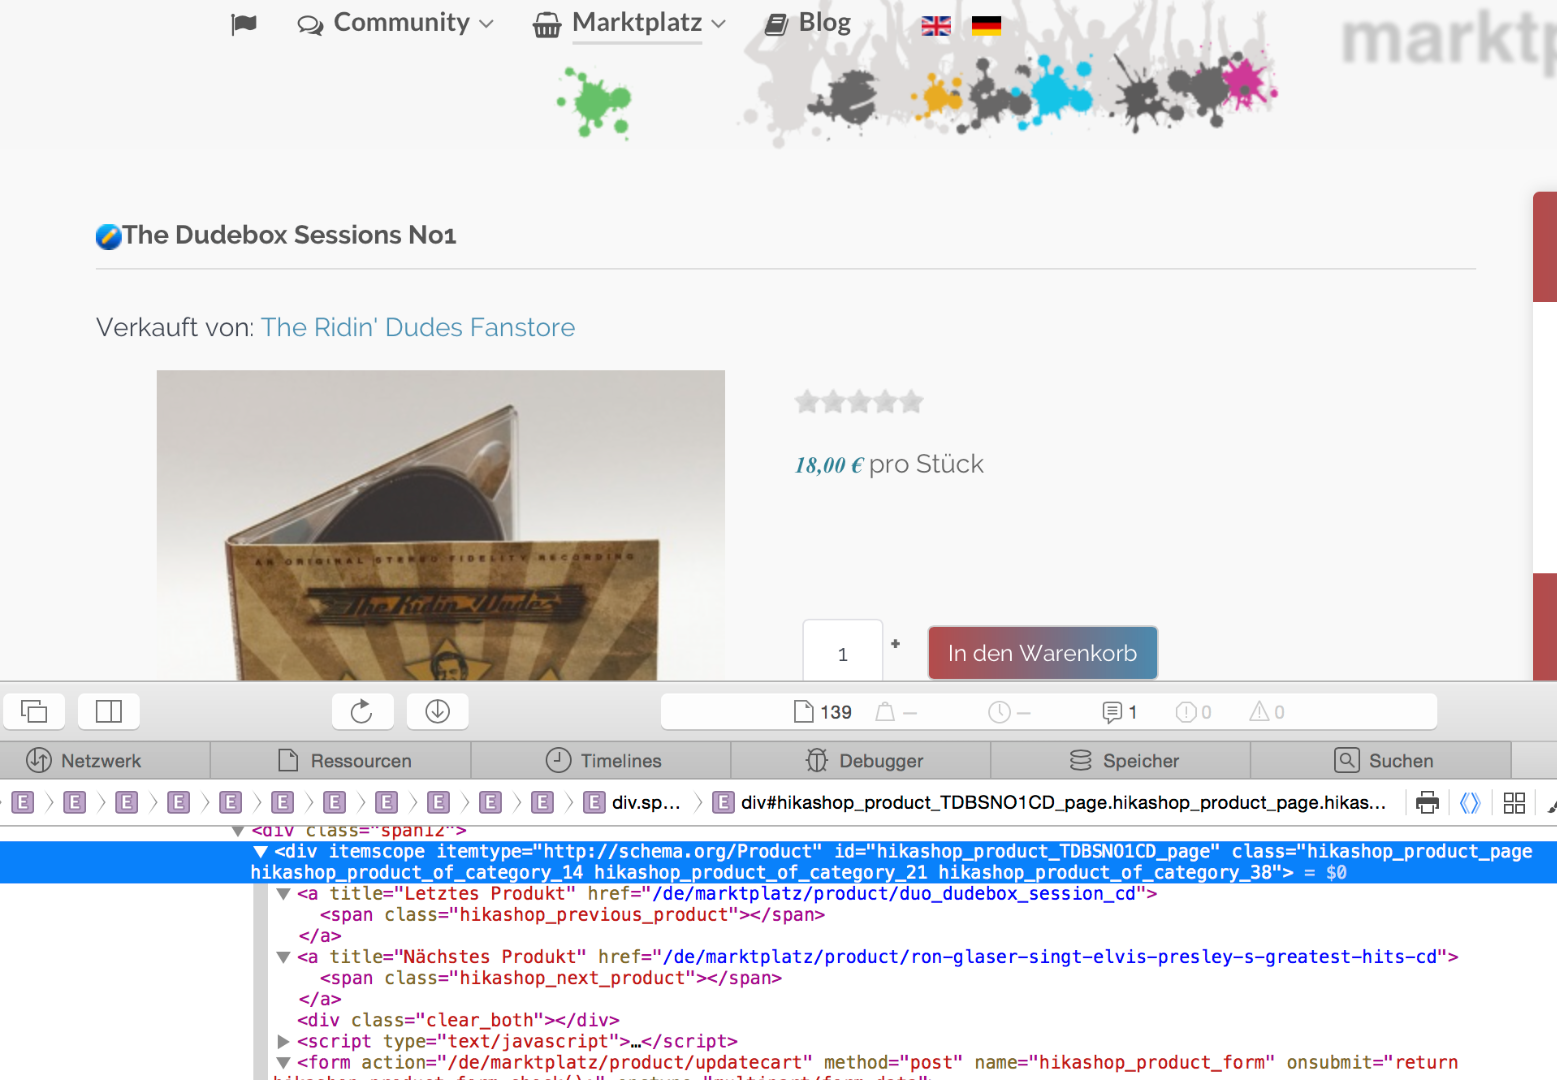Expand the script text/javascript node

click(x=283, y=1041)
